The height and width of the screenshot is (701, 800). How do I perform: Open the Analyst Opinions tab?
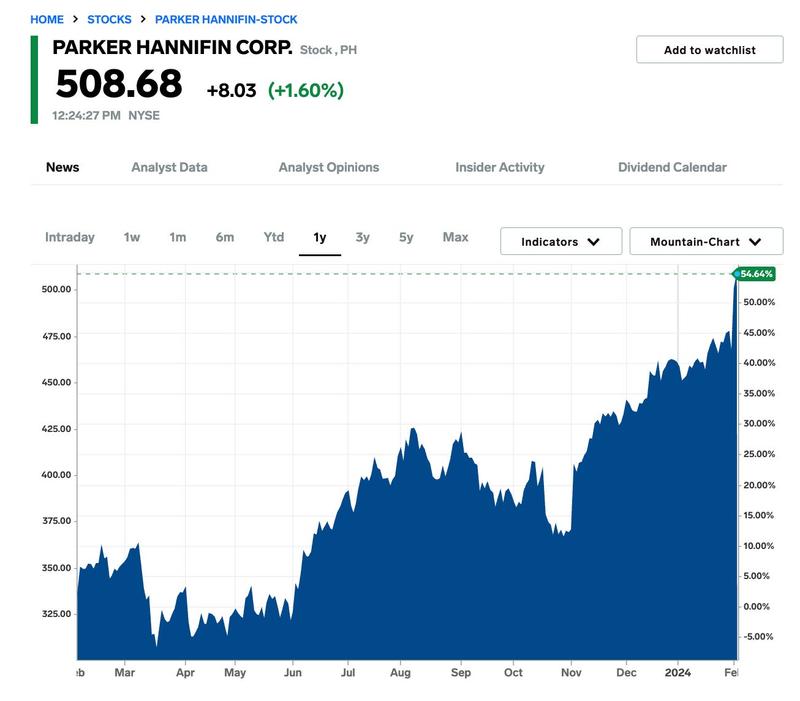click(x=329, y=167)
